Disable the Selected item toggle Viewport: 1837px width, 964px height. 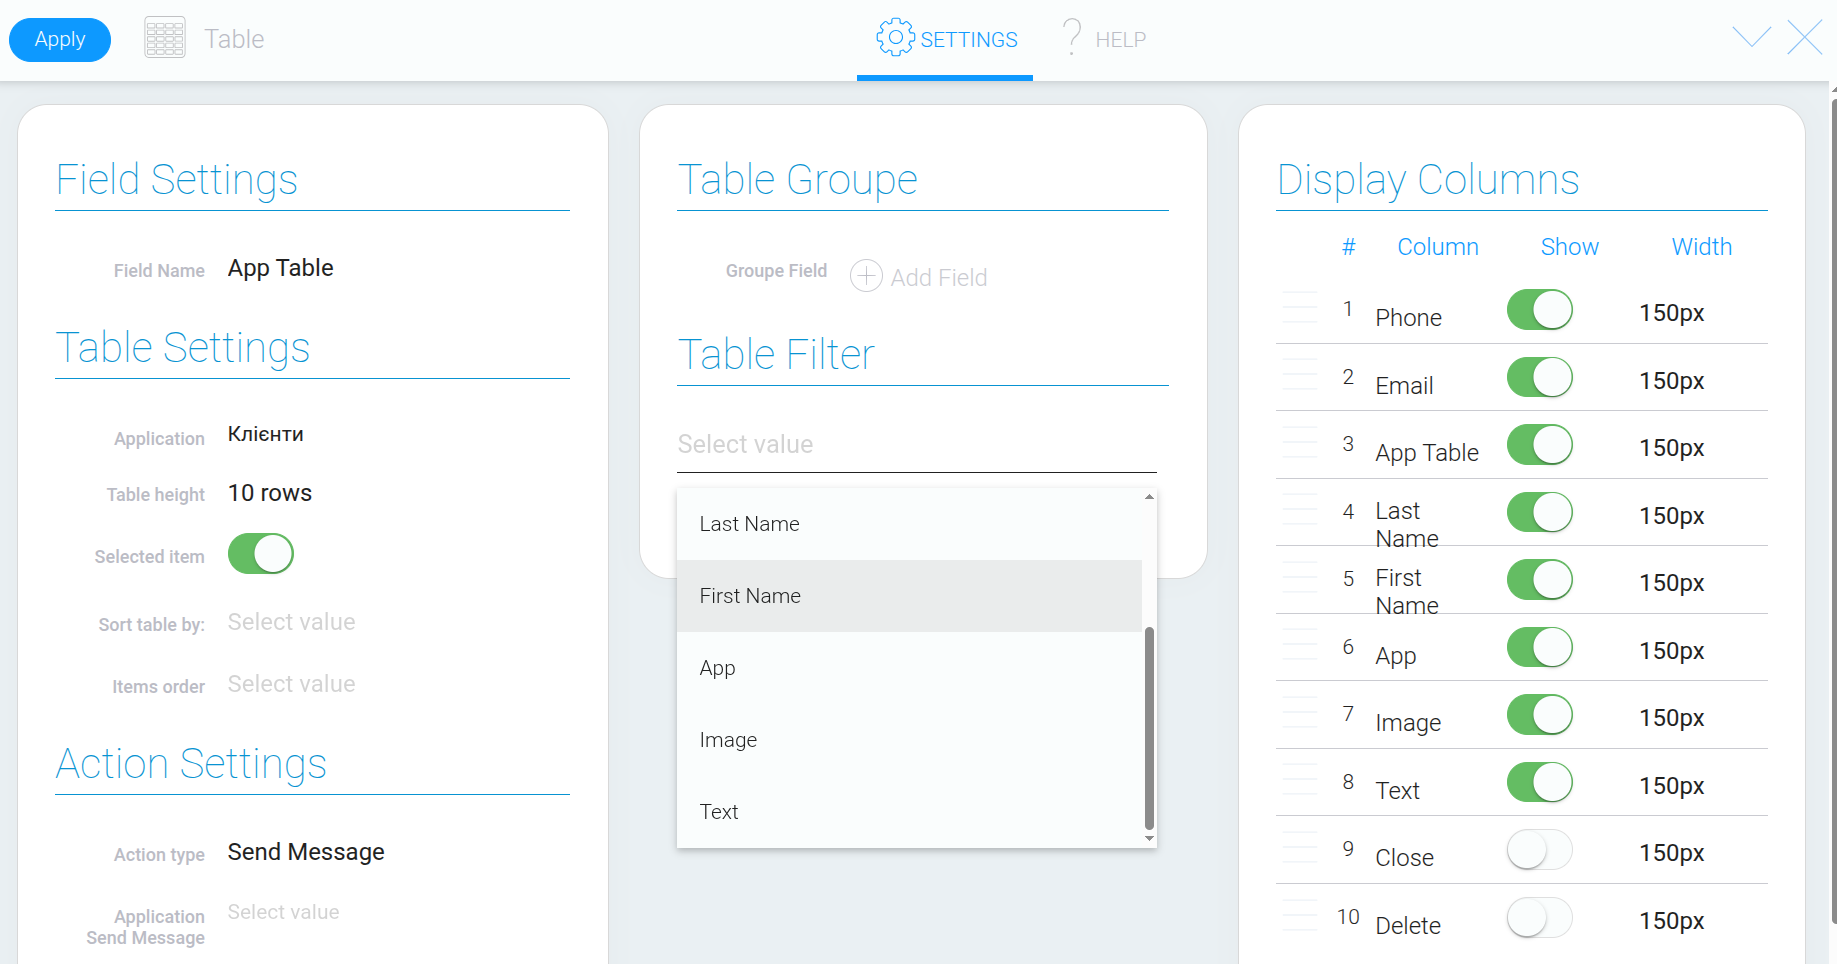[260, 553]
